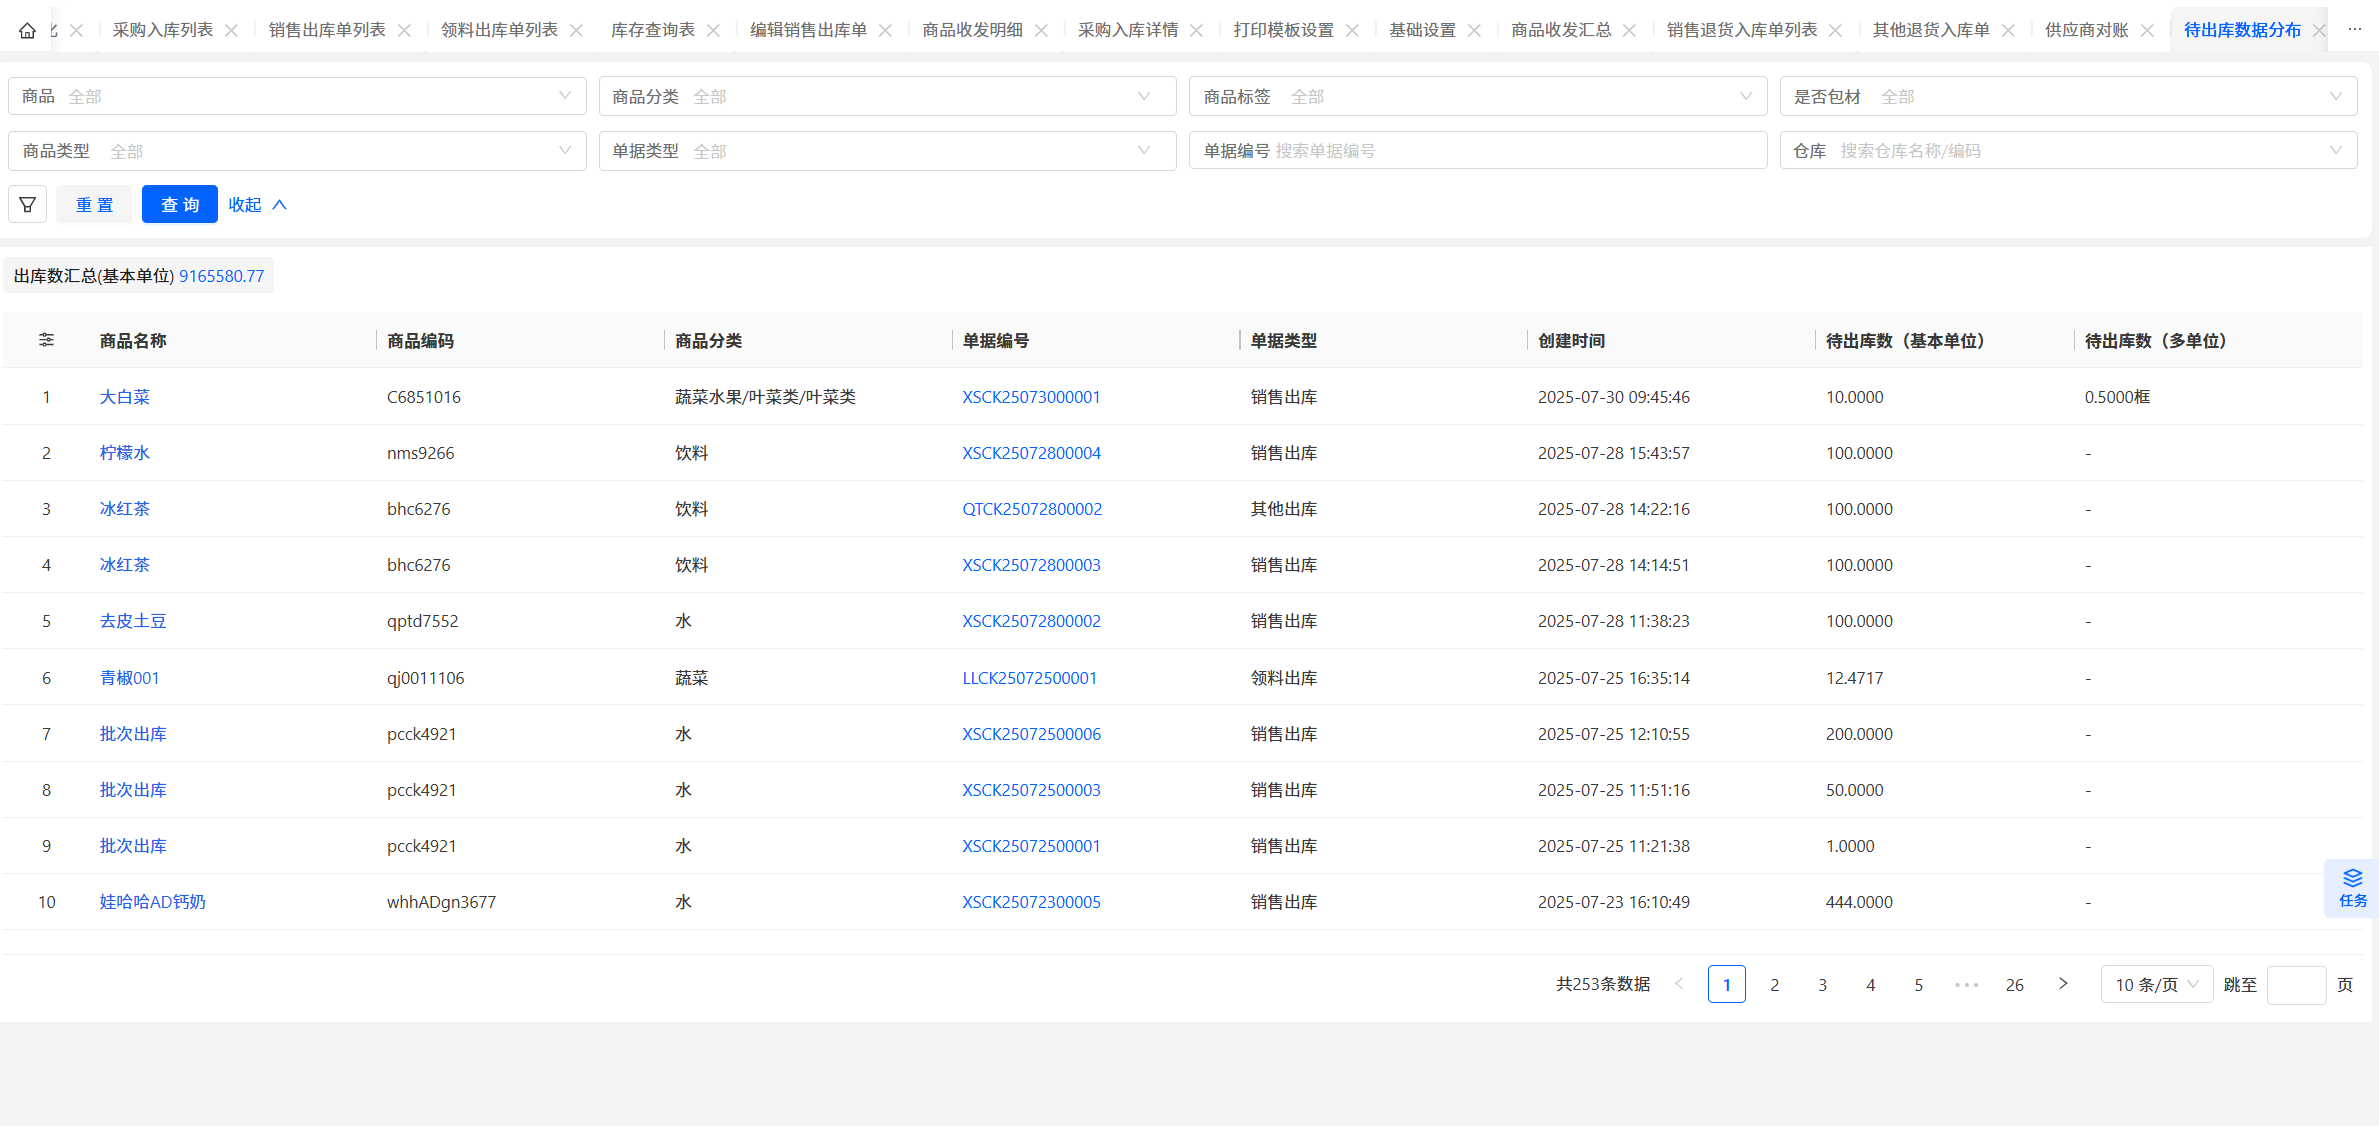Viewport: 2379px width, 1126px height.
Task: Switch to 采购入库列表 tab
Action: [163, 30]
